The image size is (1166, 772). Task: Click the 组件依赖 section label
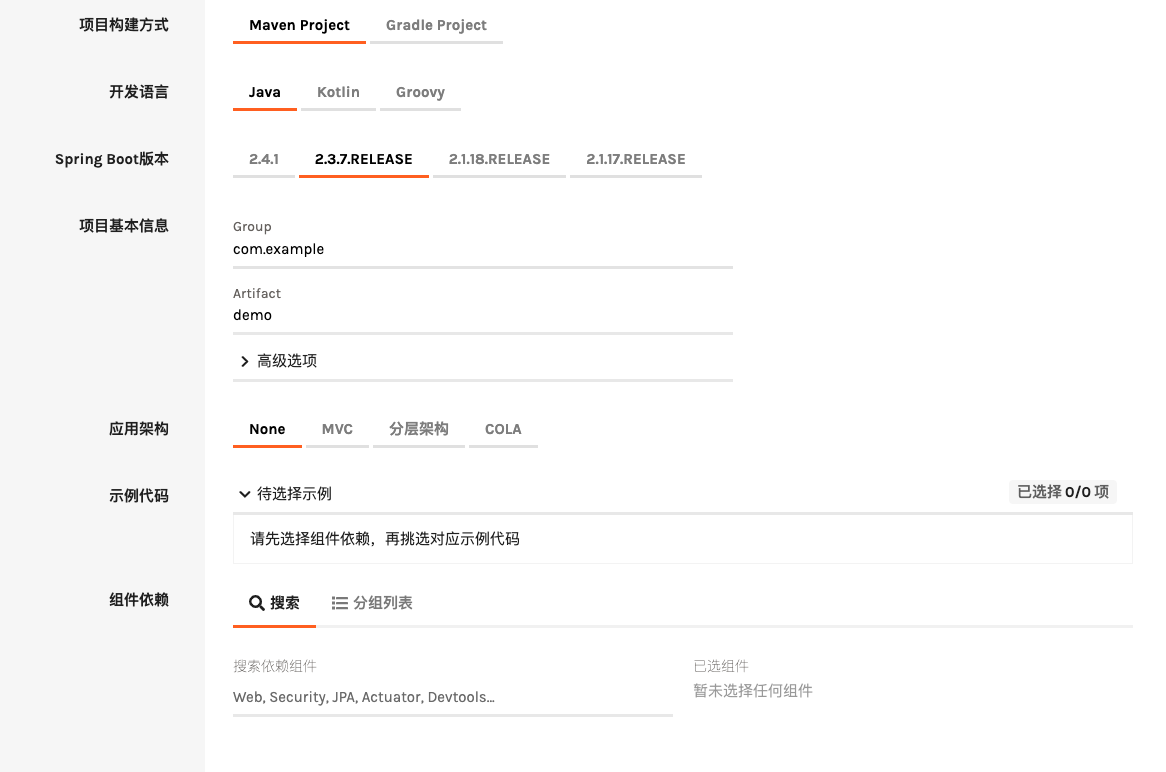coord(138,600)
